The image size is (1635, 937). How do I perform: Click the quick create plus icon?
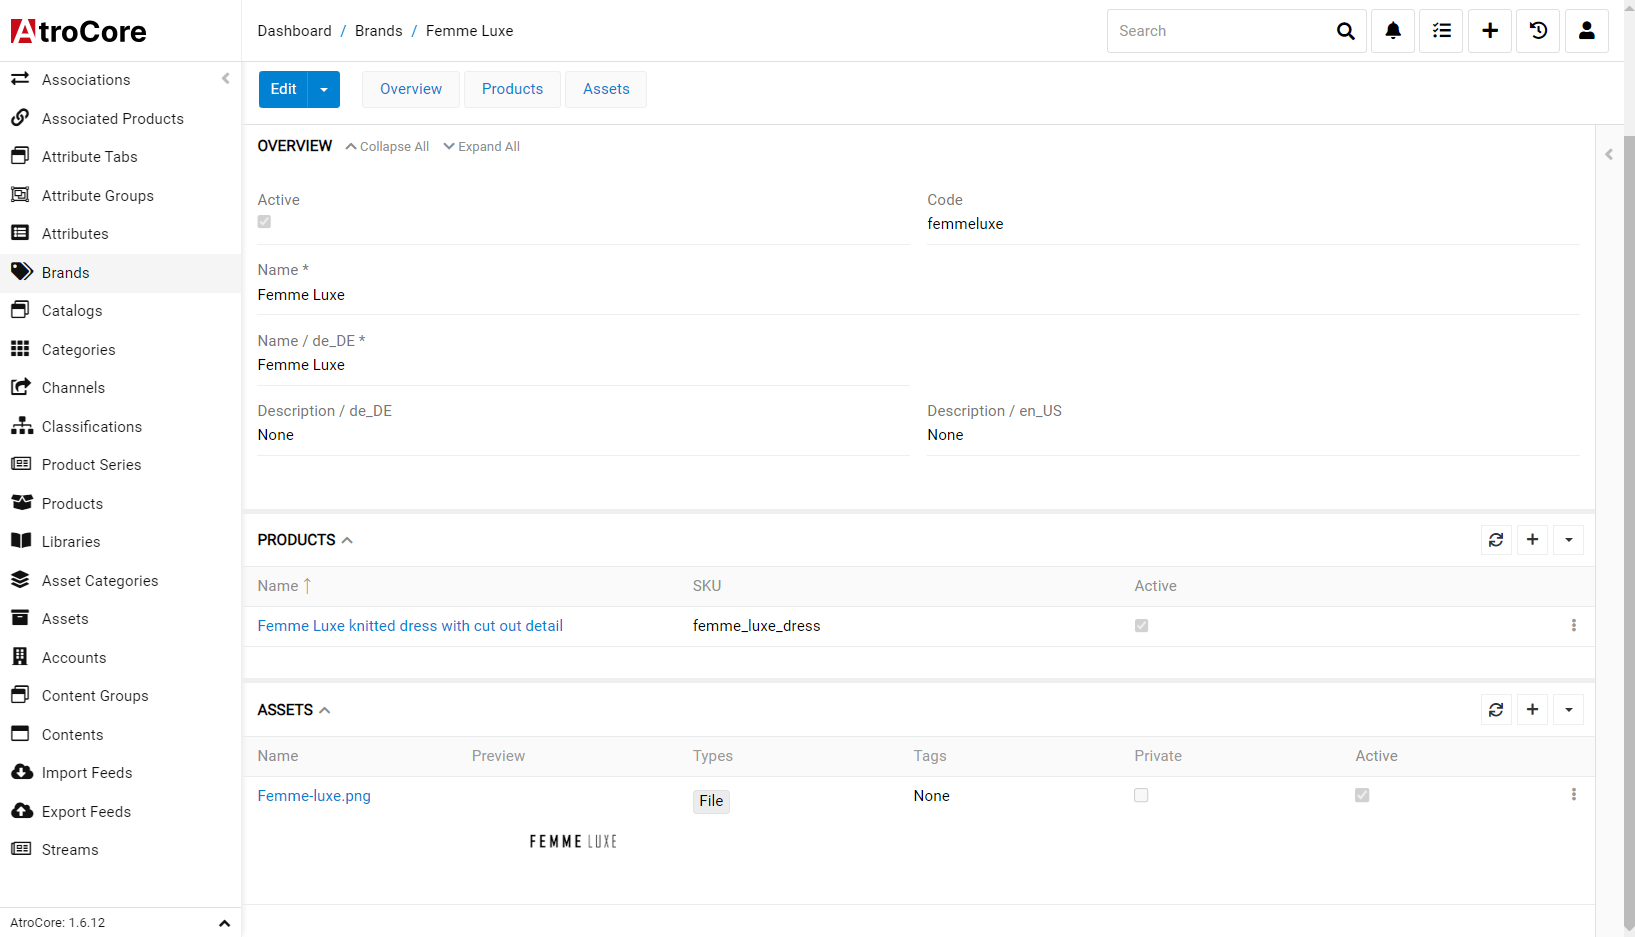coord(1490,31)
